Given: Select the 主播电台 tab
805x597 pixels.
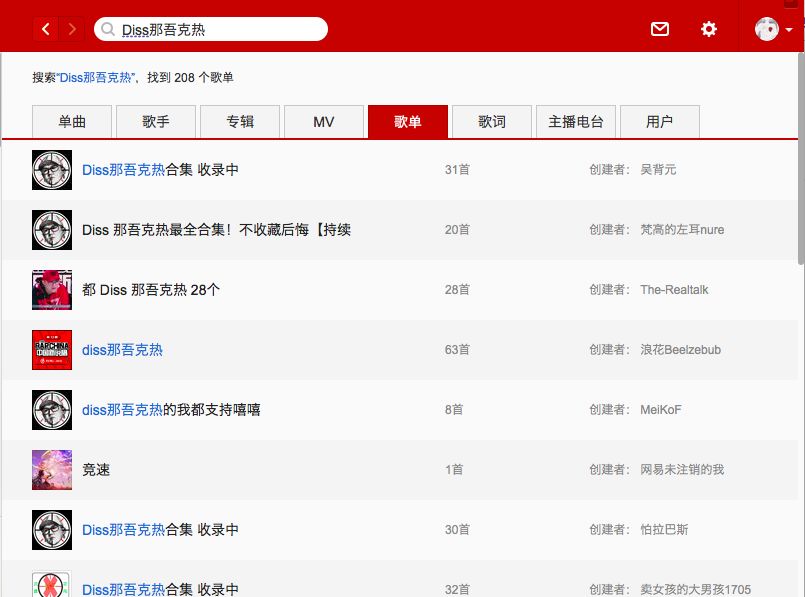Looking at the screenshot, I should pos(576,121).
